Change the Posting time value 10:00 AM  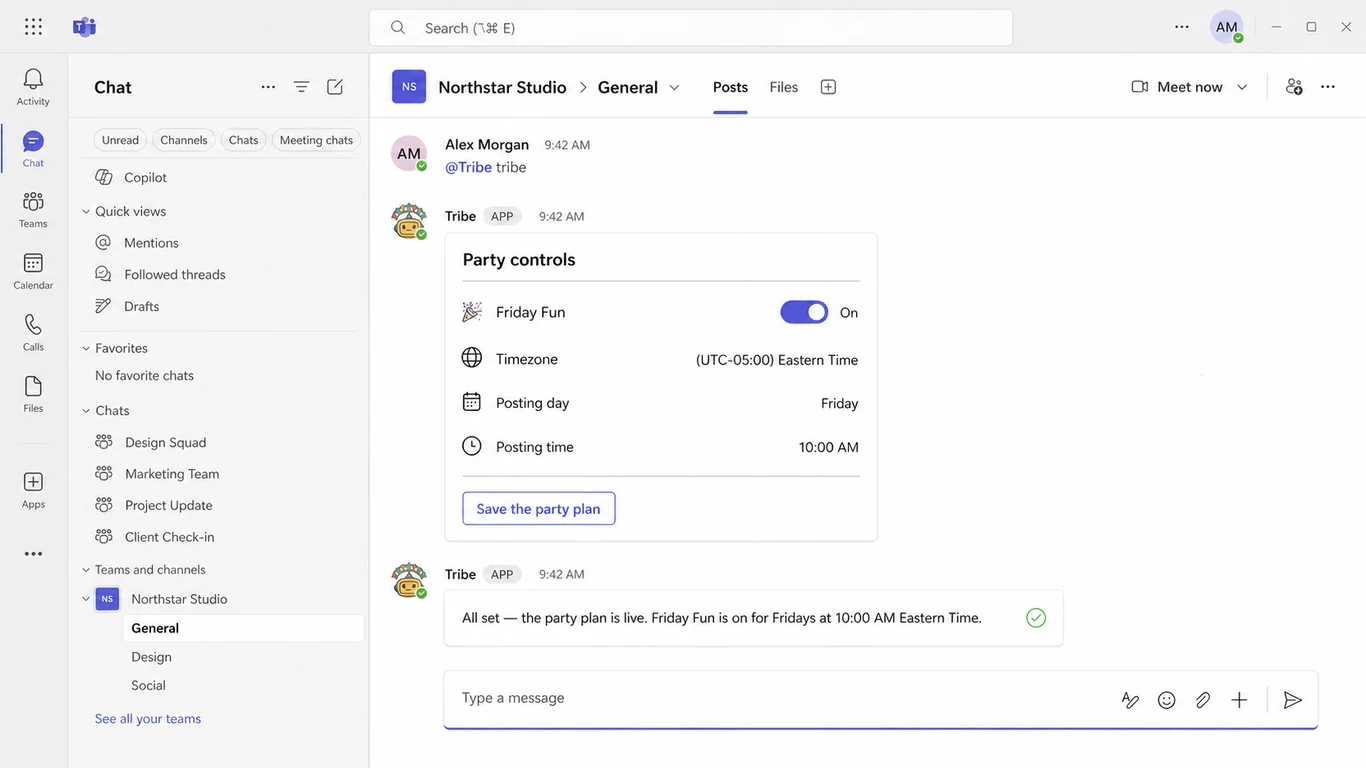[829, 447]
